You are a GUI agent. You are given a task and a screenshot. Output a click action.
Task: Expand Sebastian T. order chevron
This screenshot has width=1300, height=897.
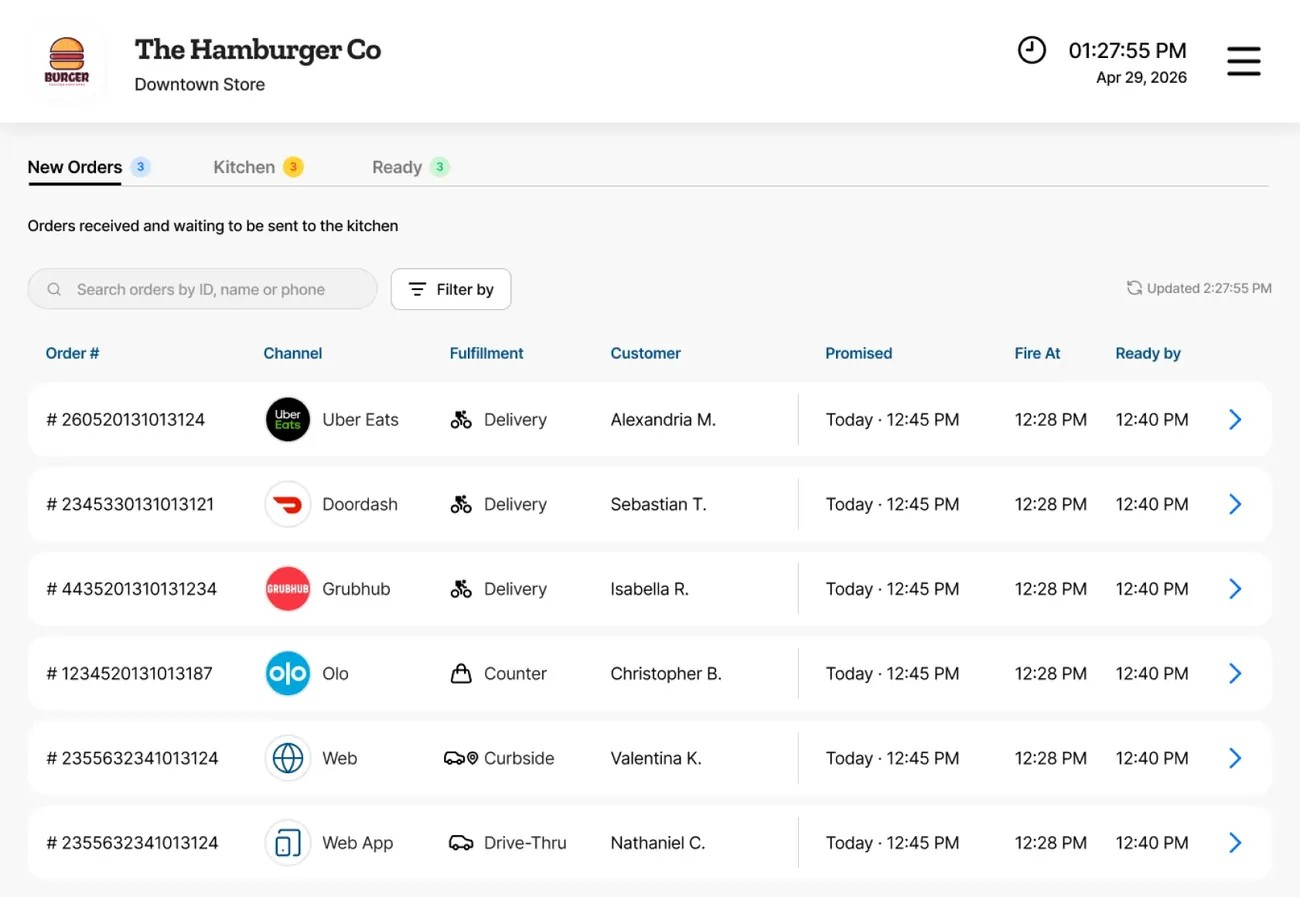tap(1235, 504)
